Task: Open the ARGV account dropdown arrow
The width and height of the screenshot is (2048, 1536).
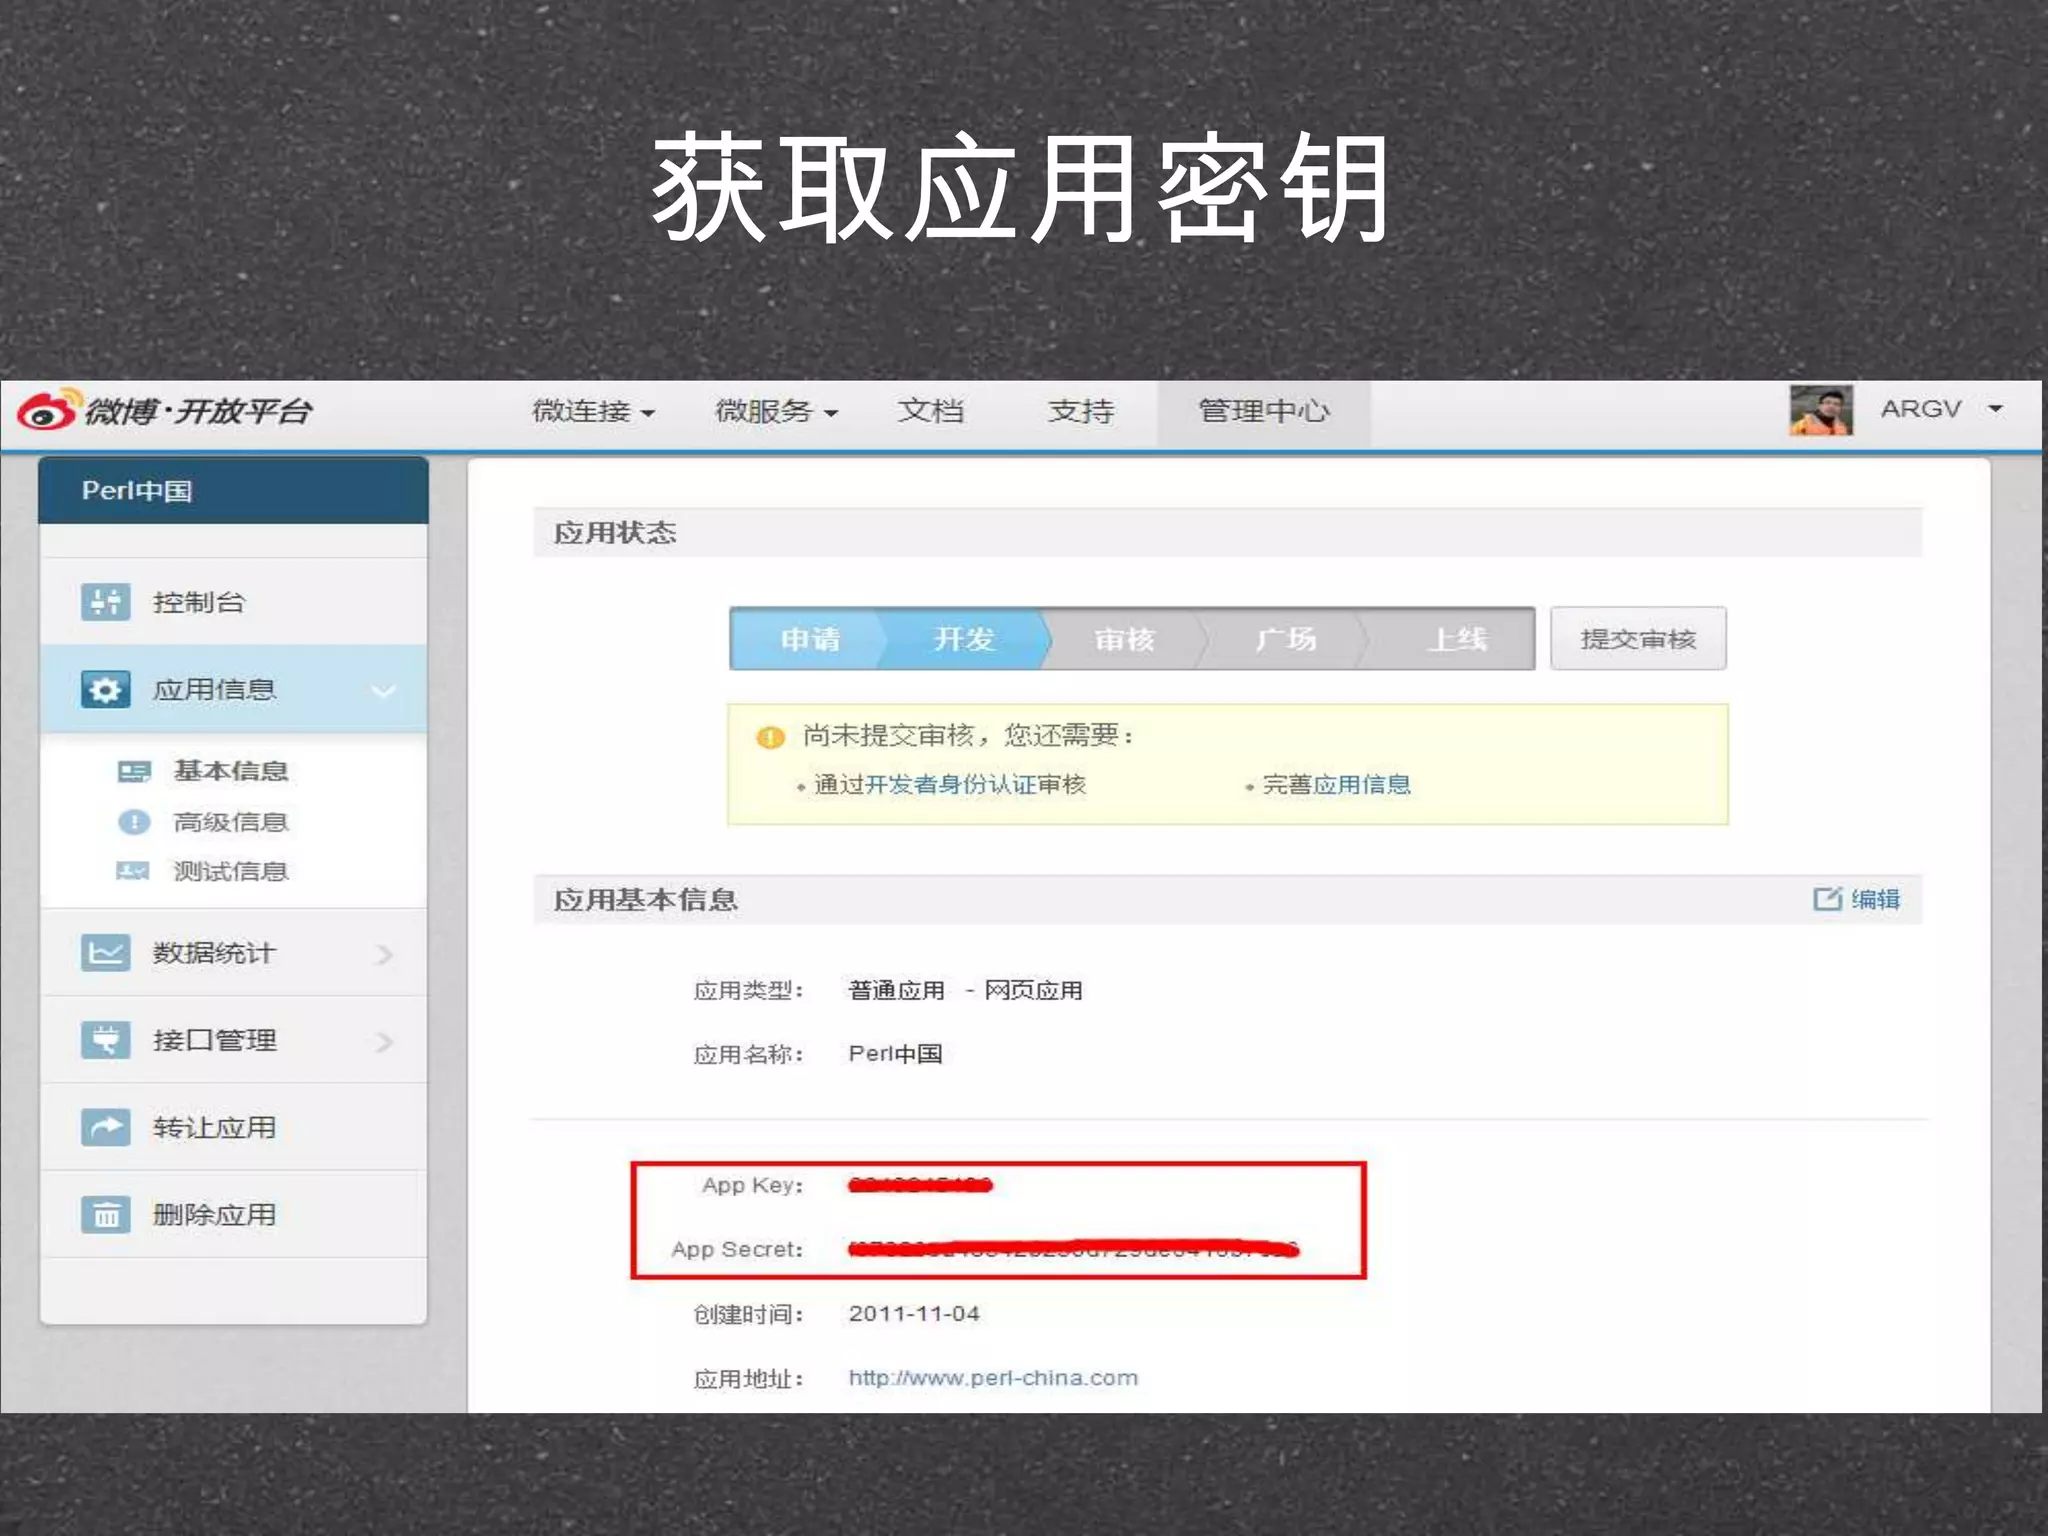Action: pyautogui.click(x=1995, y=409)
